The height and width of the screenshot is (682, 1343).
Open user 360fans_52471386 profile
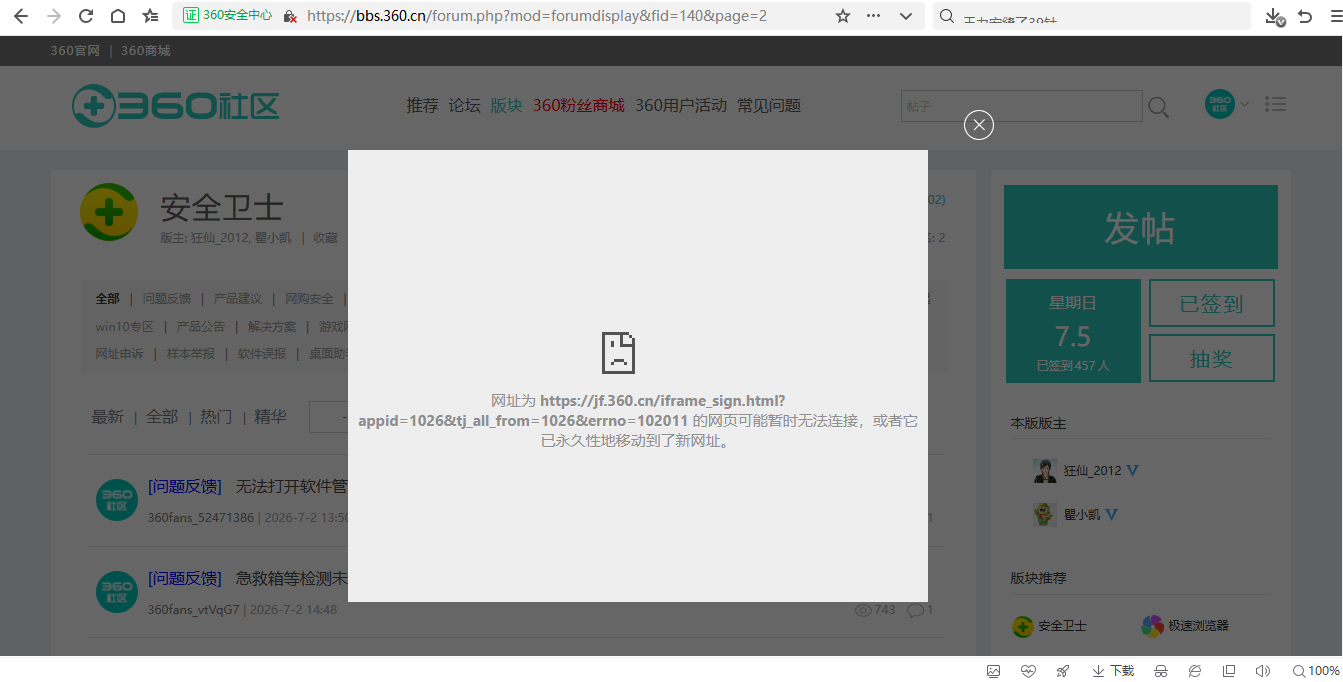pos(201,518)
